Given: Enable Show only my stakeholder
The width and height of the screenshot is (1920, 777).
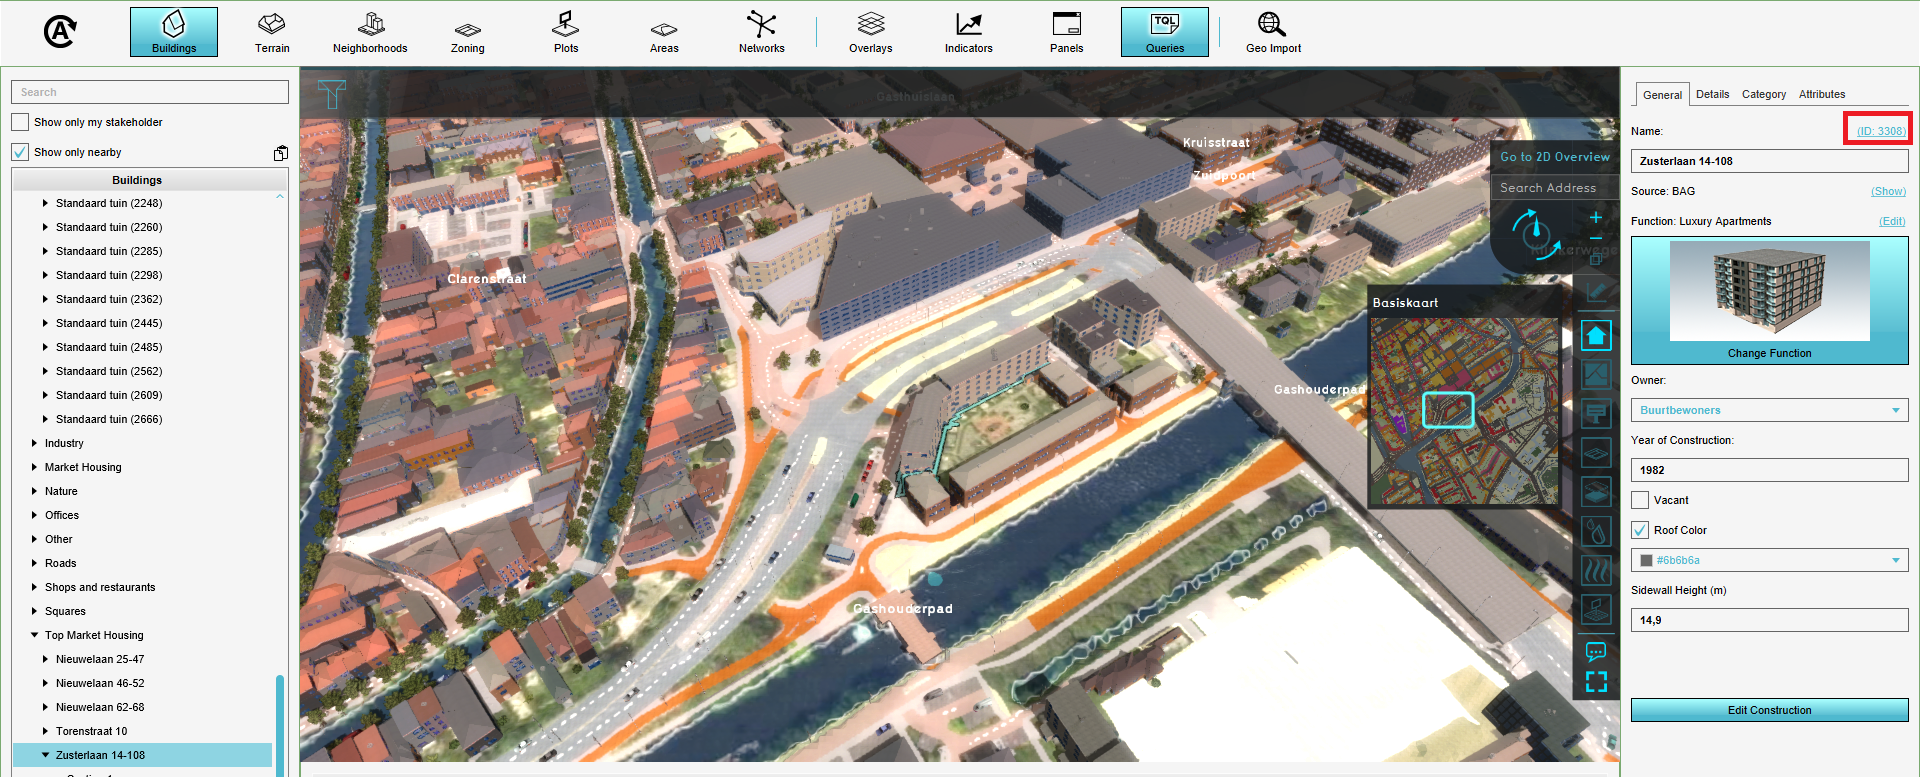Looking at the screenshot, I should tap(20, 122).
